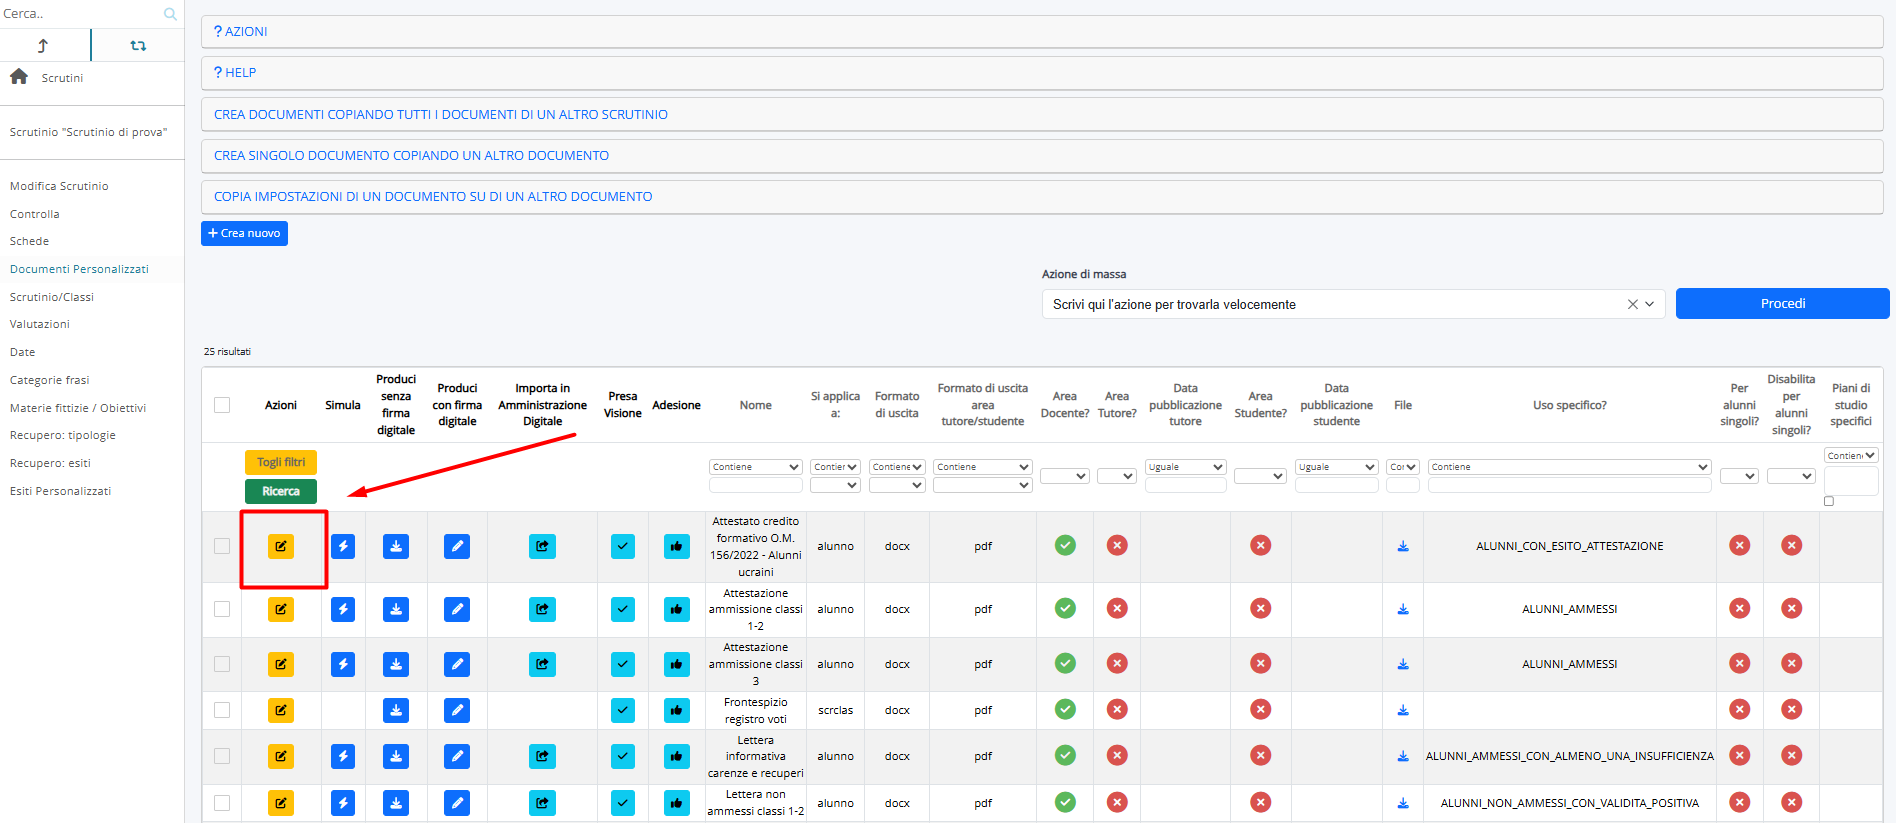The height and width of the screenshot is (823, 1896).
Task: Download file for ALUNNI_CON_ESITO_ATTESTAZIONE row
Action: pyautogui.click(x=1403, y=546)
